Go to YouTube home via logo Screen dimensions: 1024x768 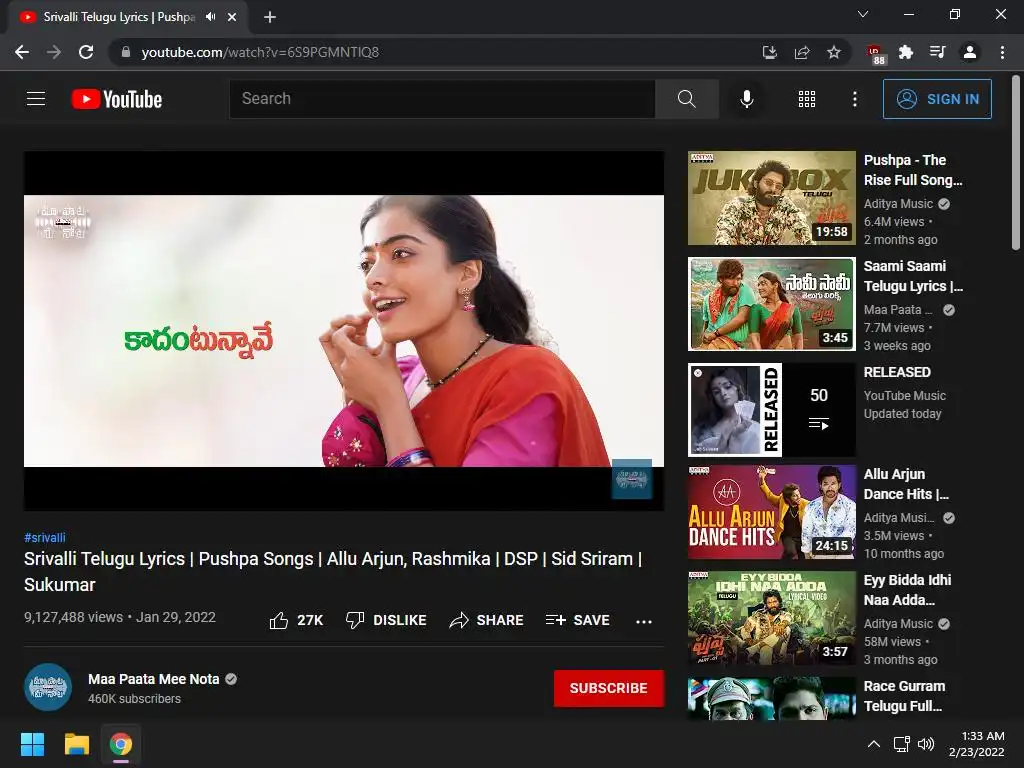coord(117,99)
